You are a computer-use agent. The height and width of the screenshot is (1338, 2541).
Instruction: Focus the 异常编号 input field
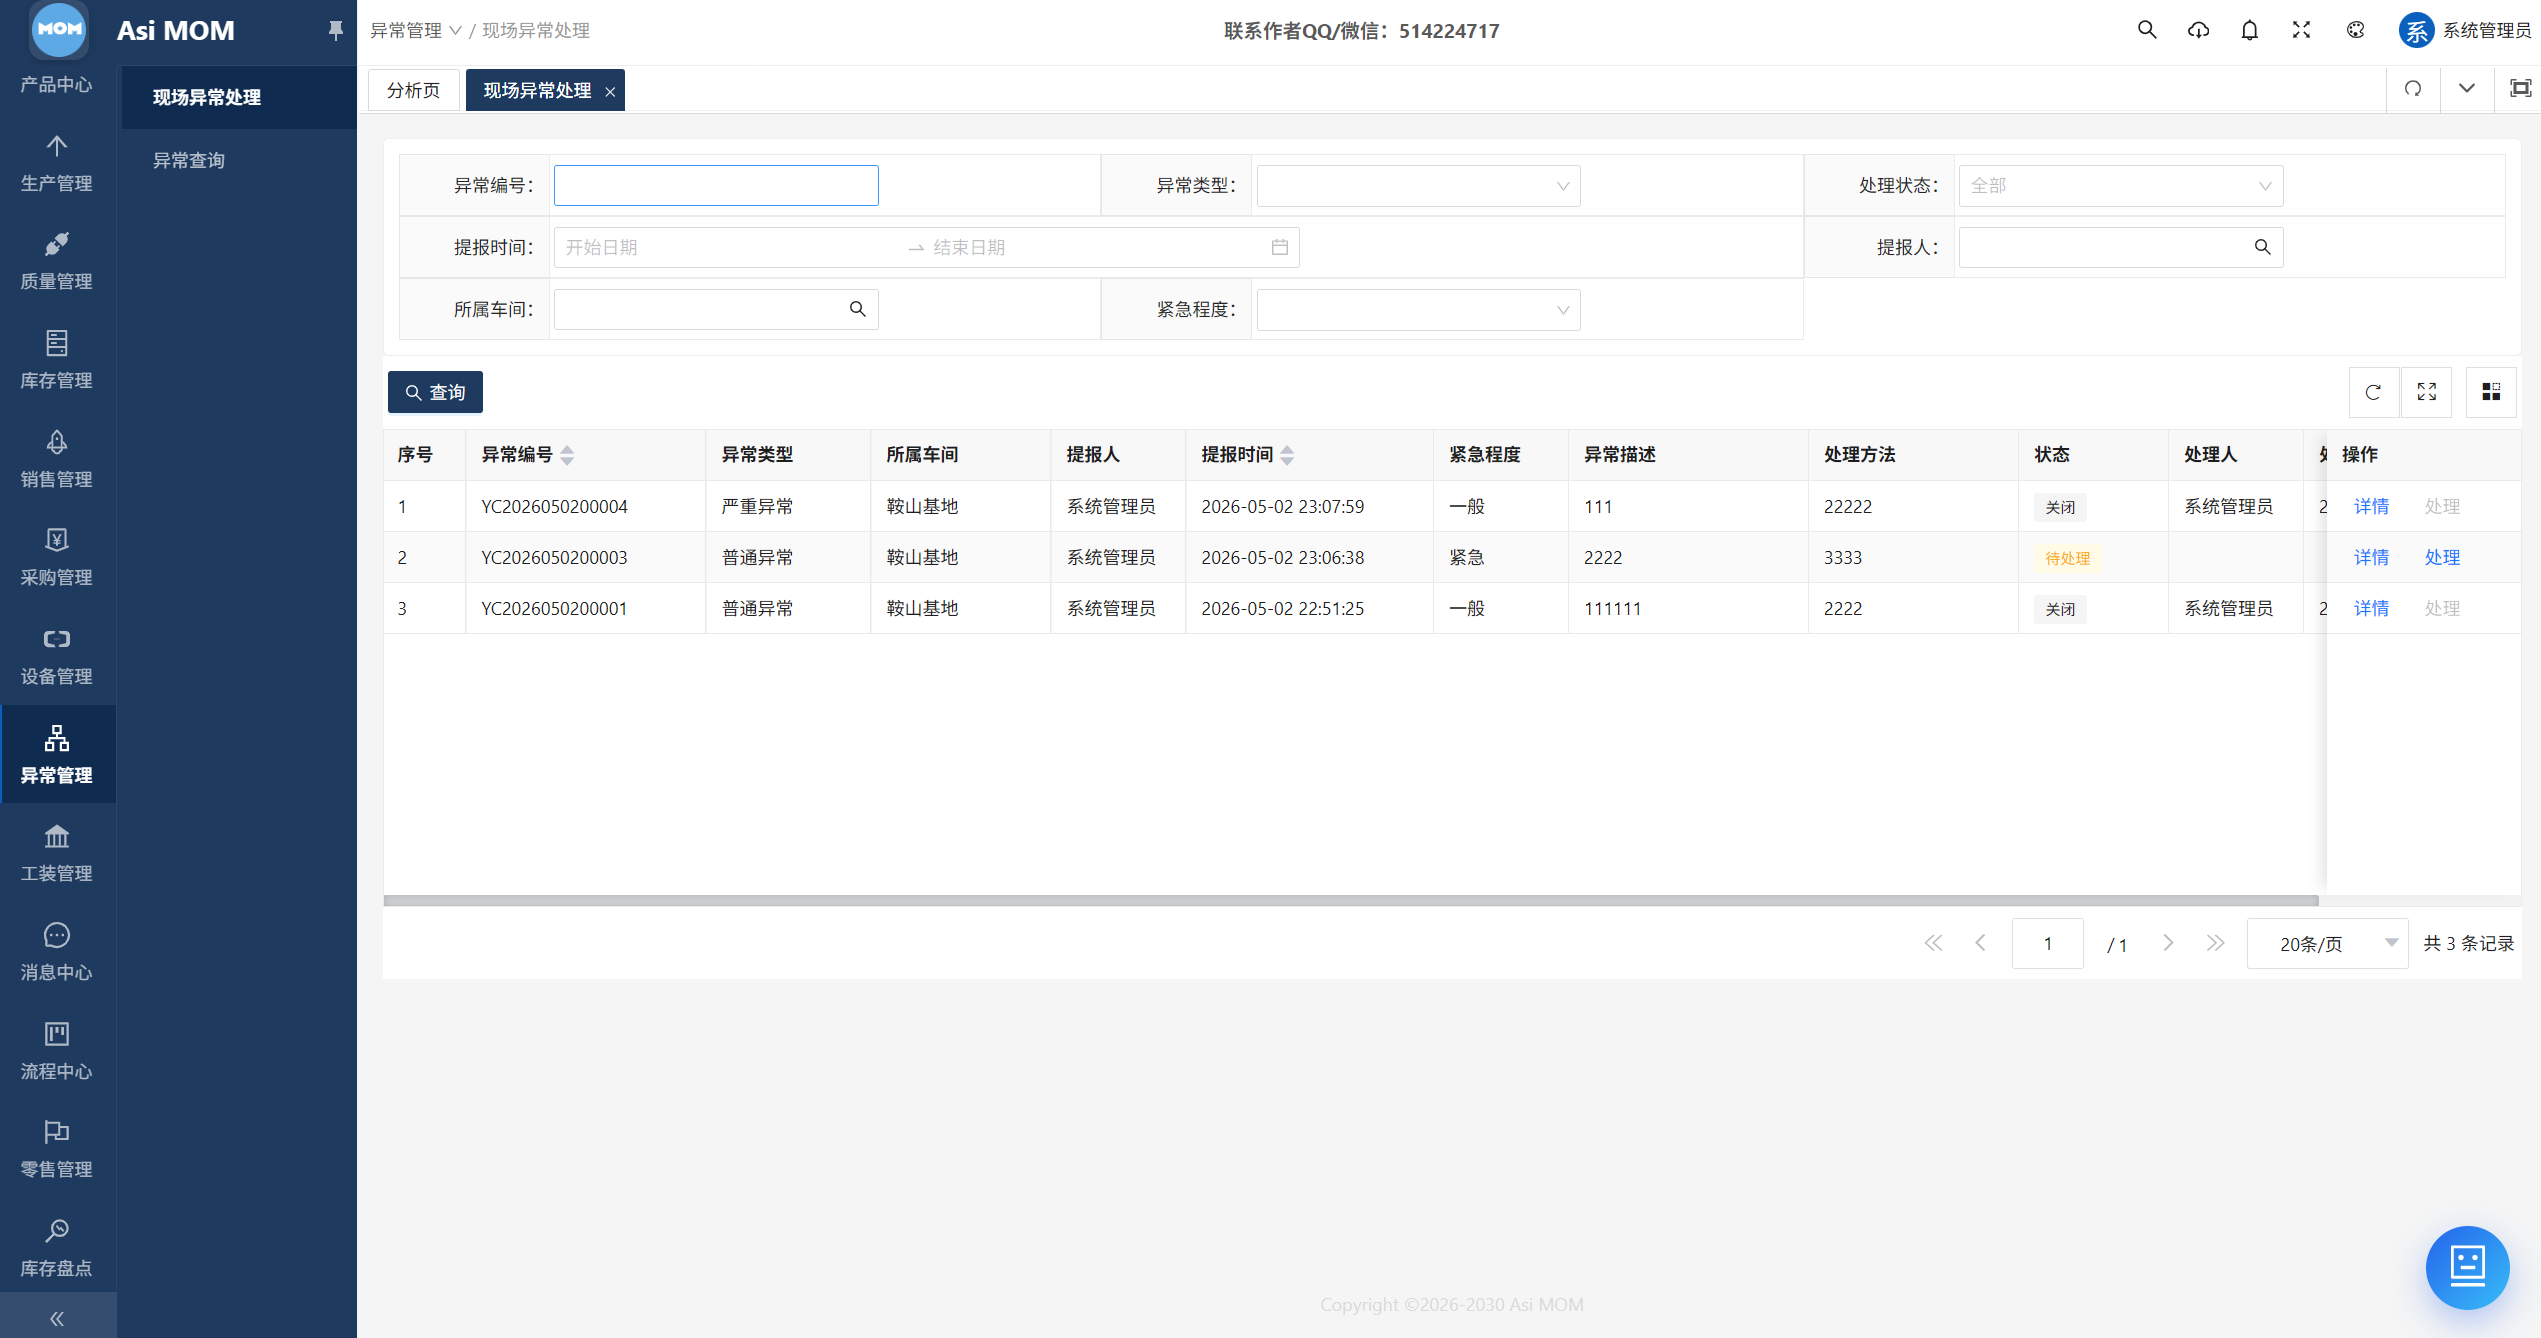[716, 186]
